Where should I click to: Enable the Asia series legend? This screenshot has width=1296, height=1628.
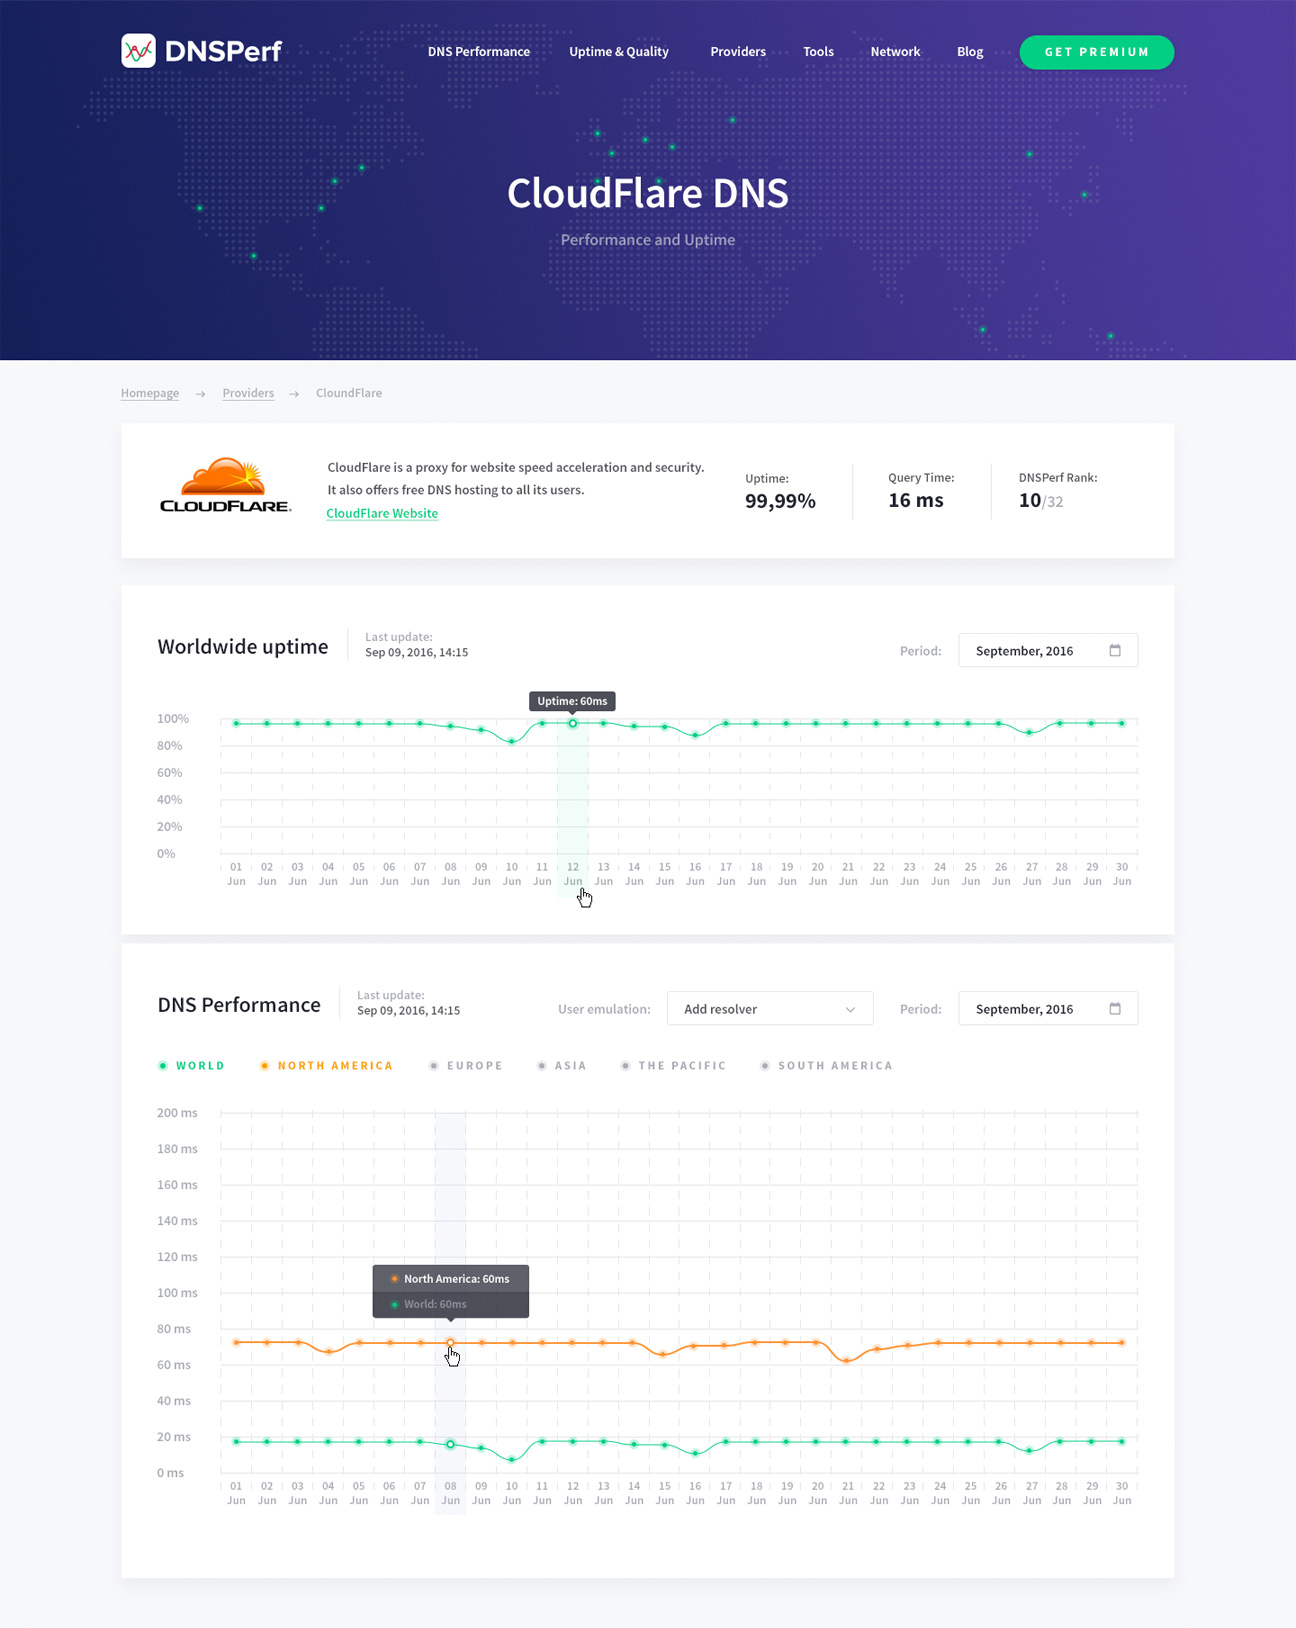(562, 1066)
